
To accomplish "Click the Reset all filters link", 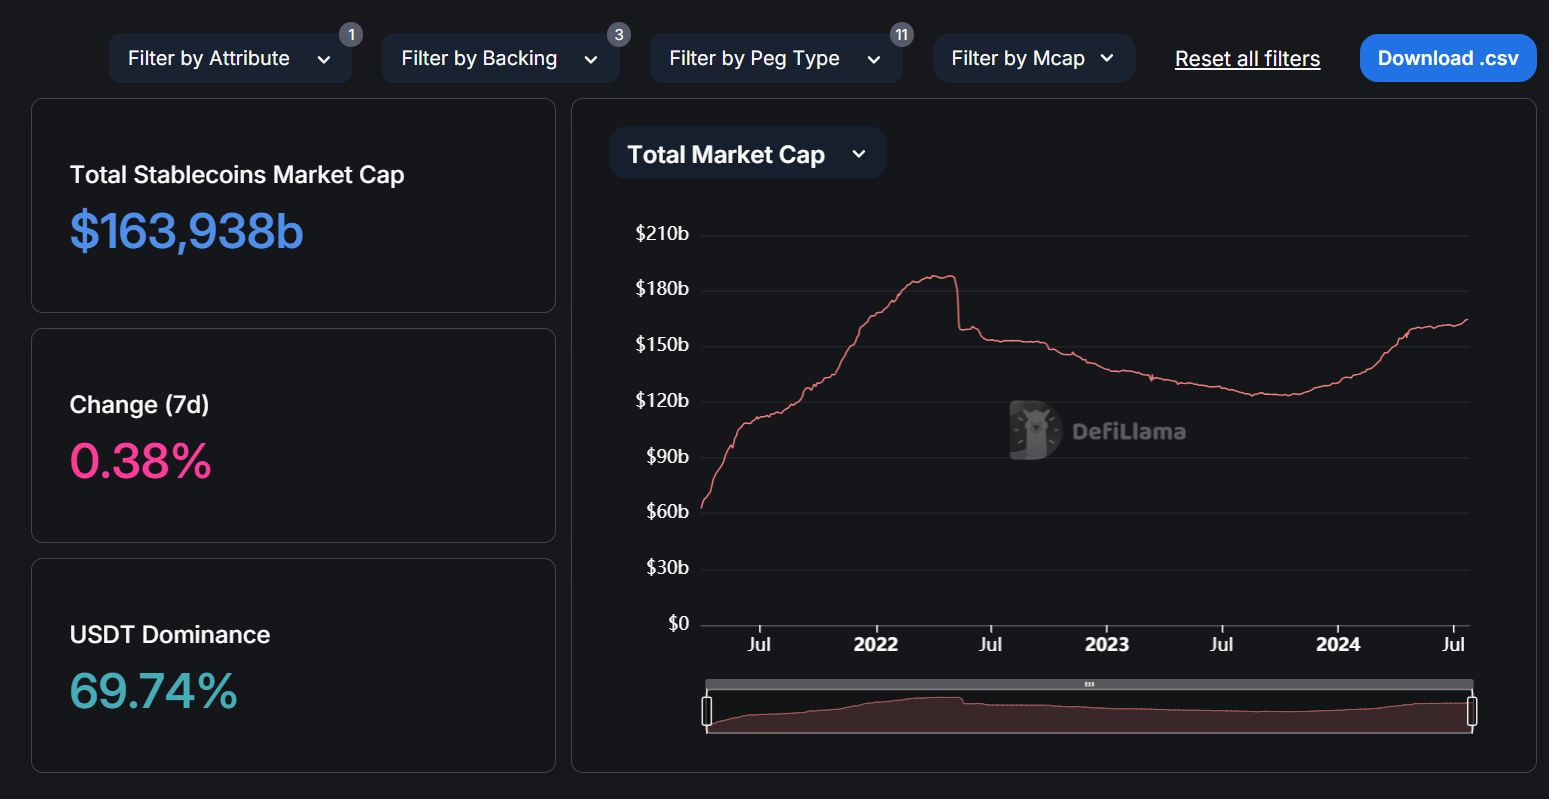I will click(x=1247, y=58).
